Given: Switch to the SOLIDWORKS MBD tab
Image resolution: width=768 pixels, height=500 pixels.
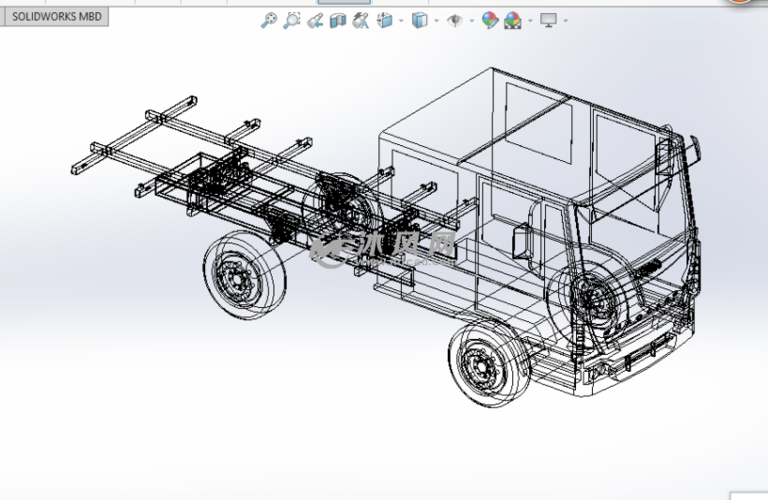Looking at the screenshot, I should pos(56,17).
